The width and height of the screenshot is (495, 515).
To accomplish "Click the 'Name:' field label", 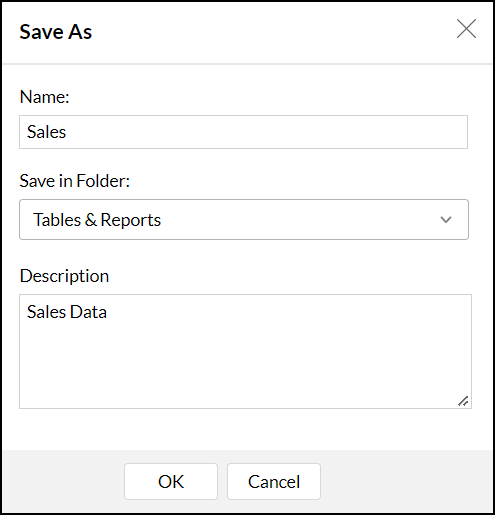I will (x=44, y=97).
